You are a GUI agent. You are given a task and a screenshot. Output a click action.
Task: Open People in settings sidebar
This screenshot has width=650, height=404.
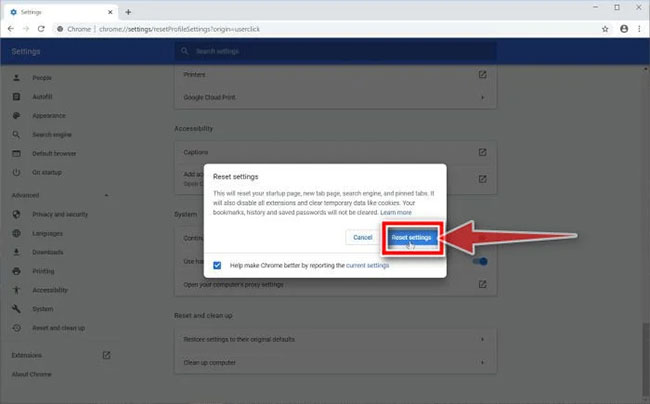(42, 78)
